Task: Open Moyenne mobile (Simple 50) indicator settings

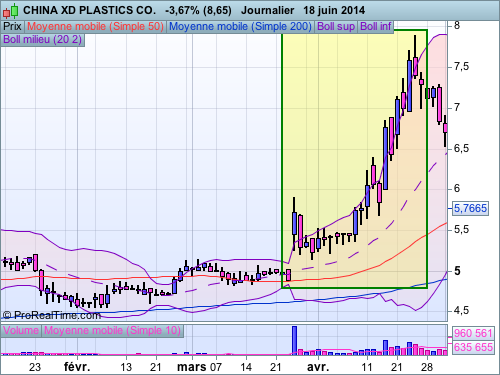Action: pos(95,26)
